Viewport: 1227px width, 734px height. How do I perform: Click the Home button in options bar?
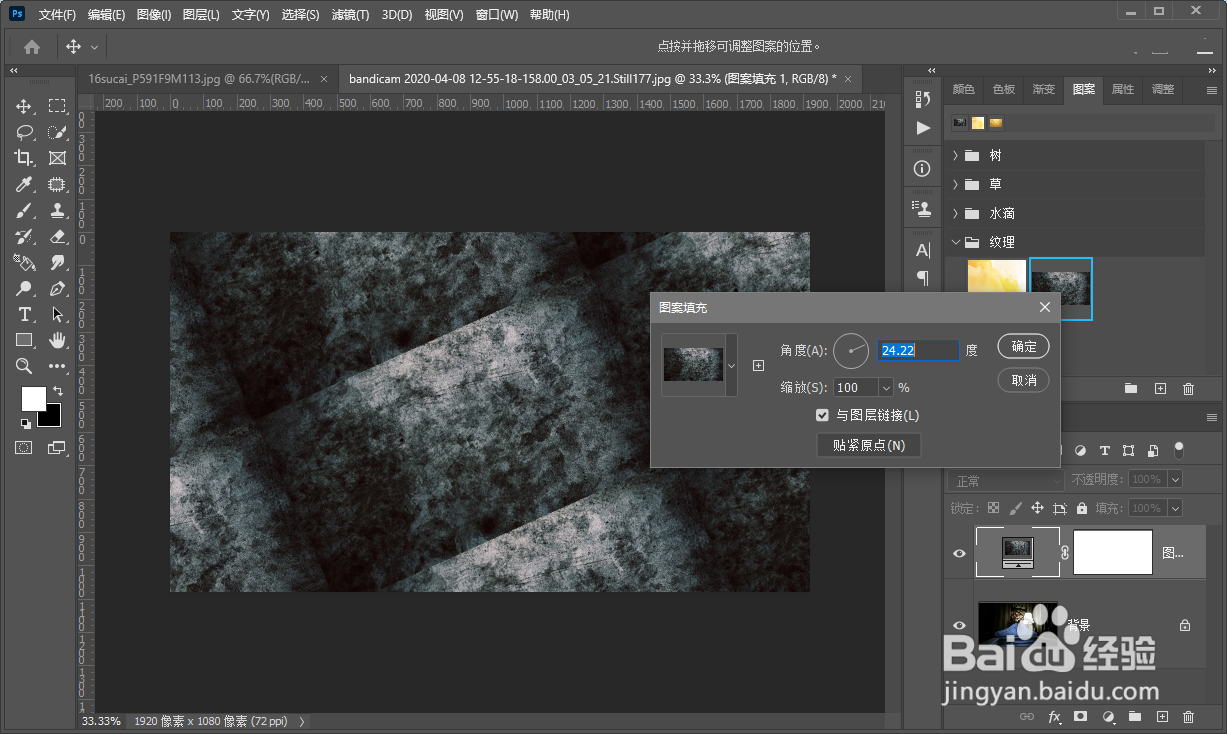[32, 46]
